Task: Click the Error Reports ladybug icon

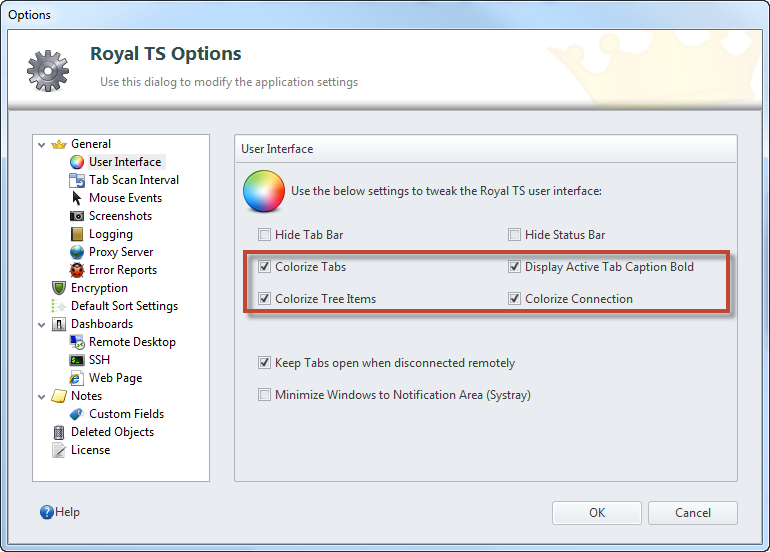Action: point(77,270)
